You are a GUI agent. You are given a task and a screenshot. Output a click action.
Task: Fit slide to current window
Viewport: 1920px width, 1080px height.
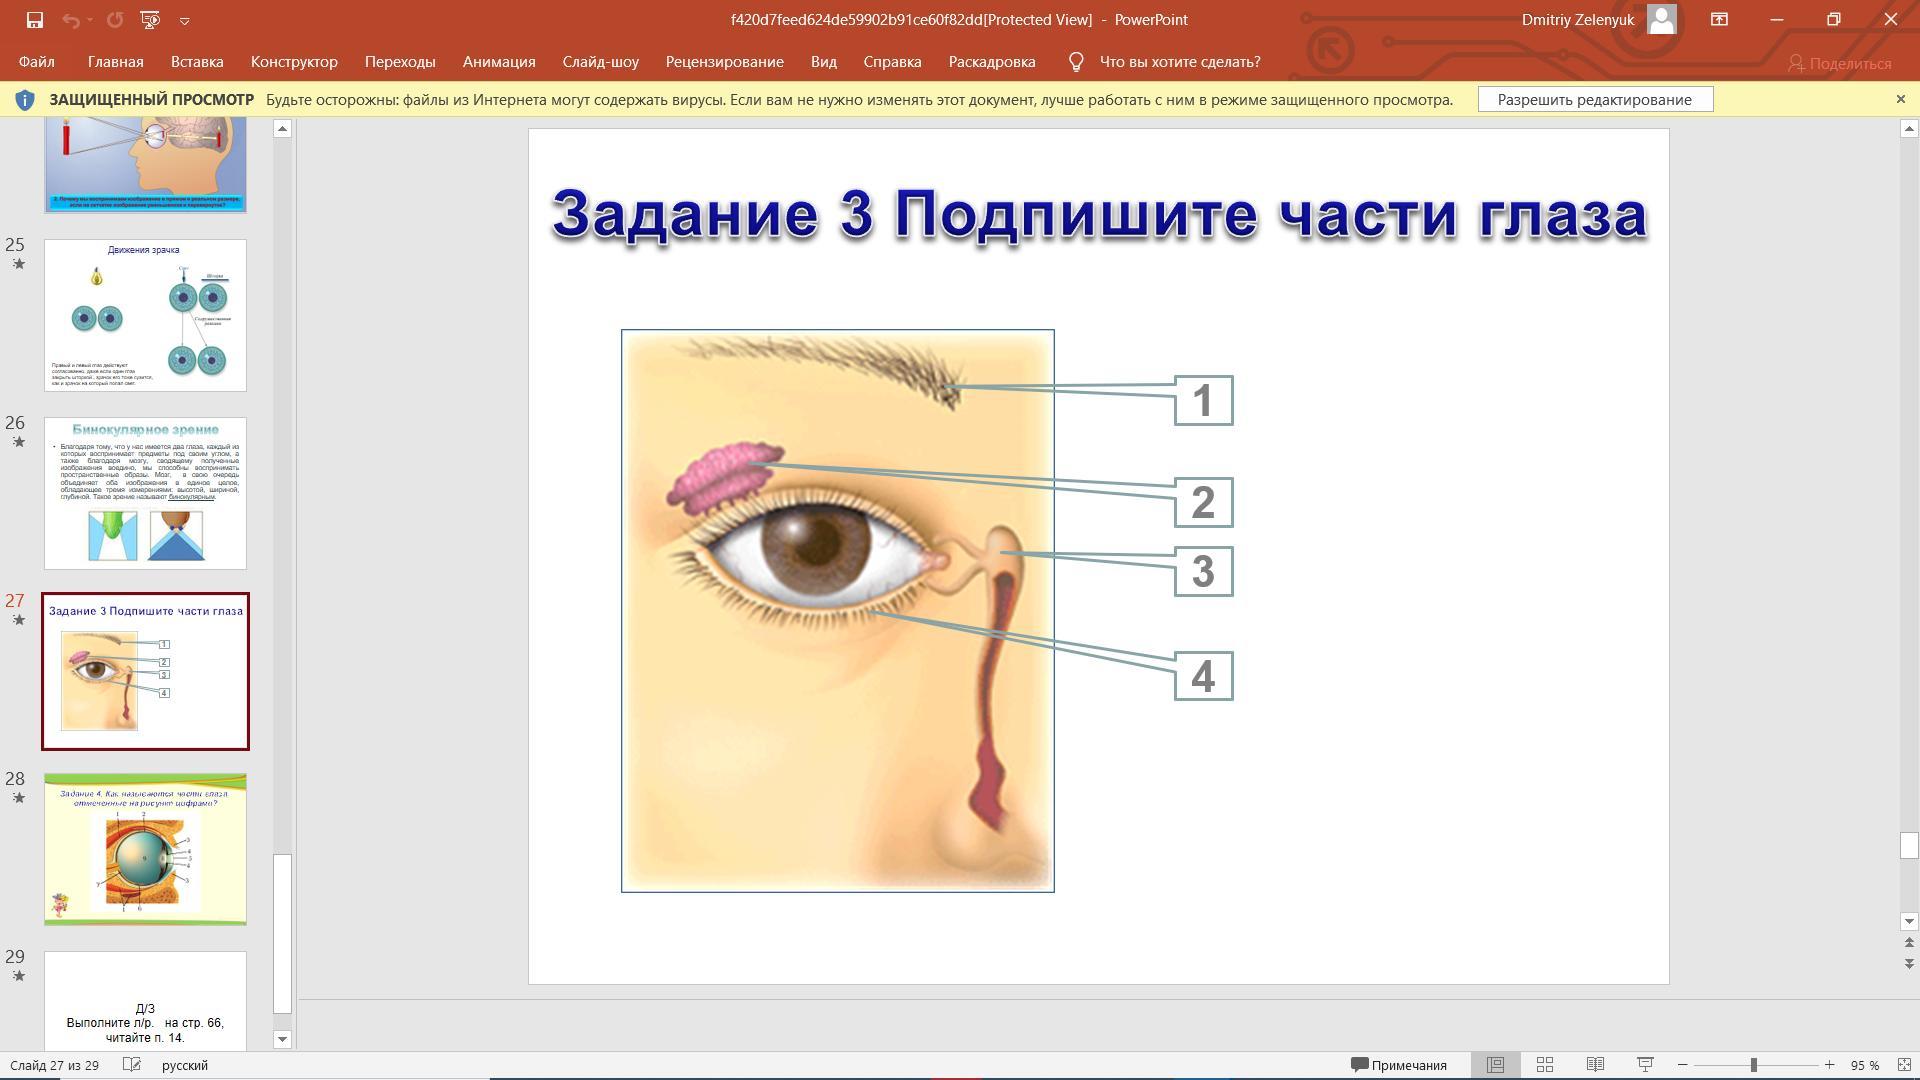point(1903,1065)
